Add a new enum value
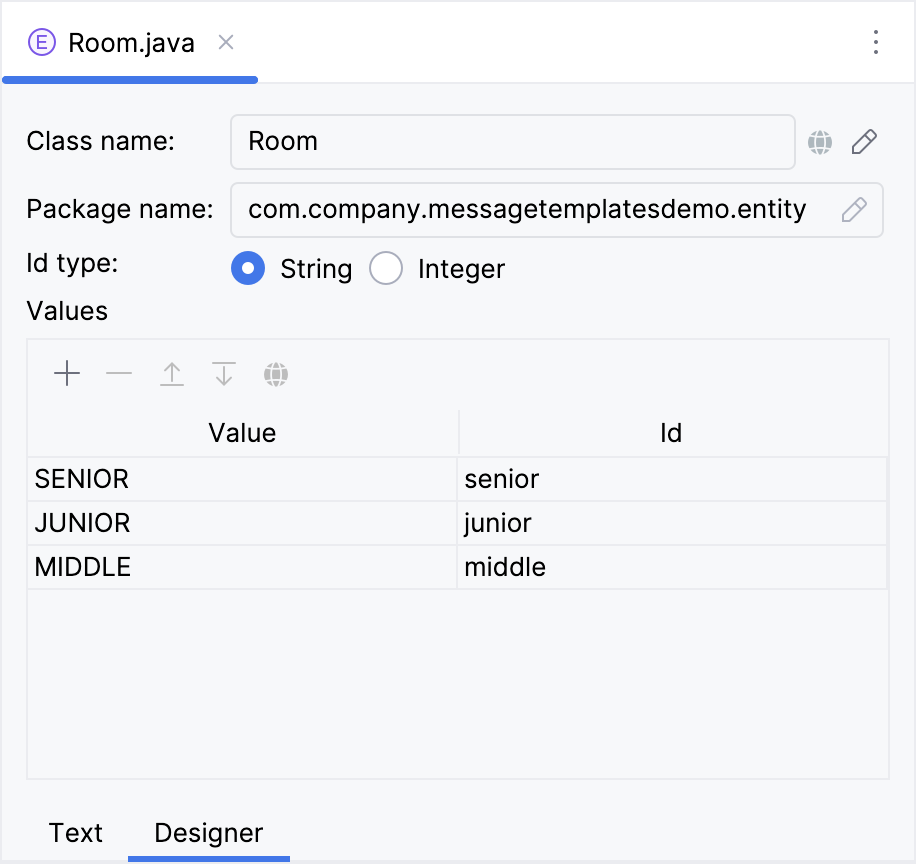 (x=66, y=373)
